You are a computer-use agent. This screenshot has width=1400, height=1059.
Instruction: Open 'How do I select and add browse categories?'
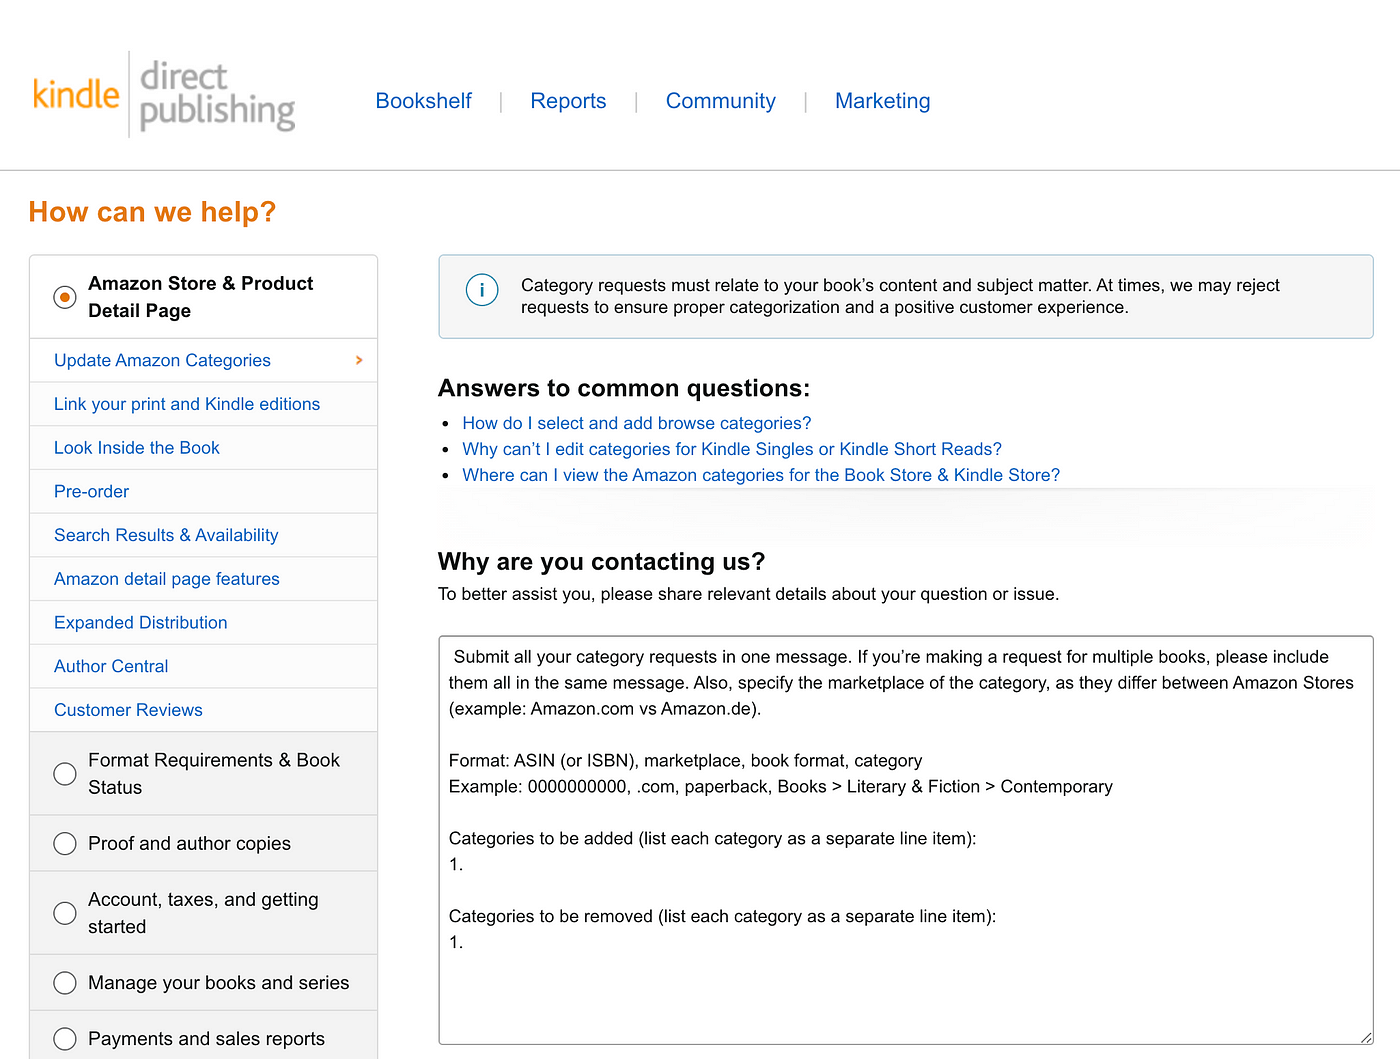(636, 423)
